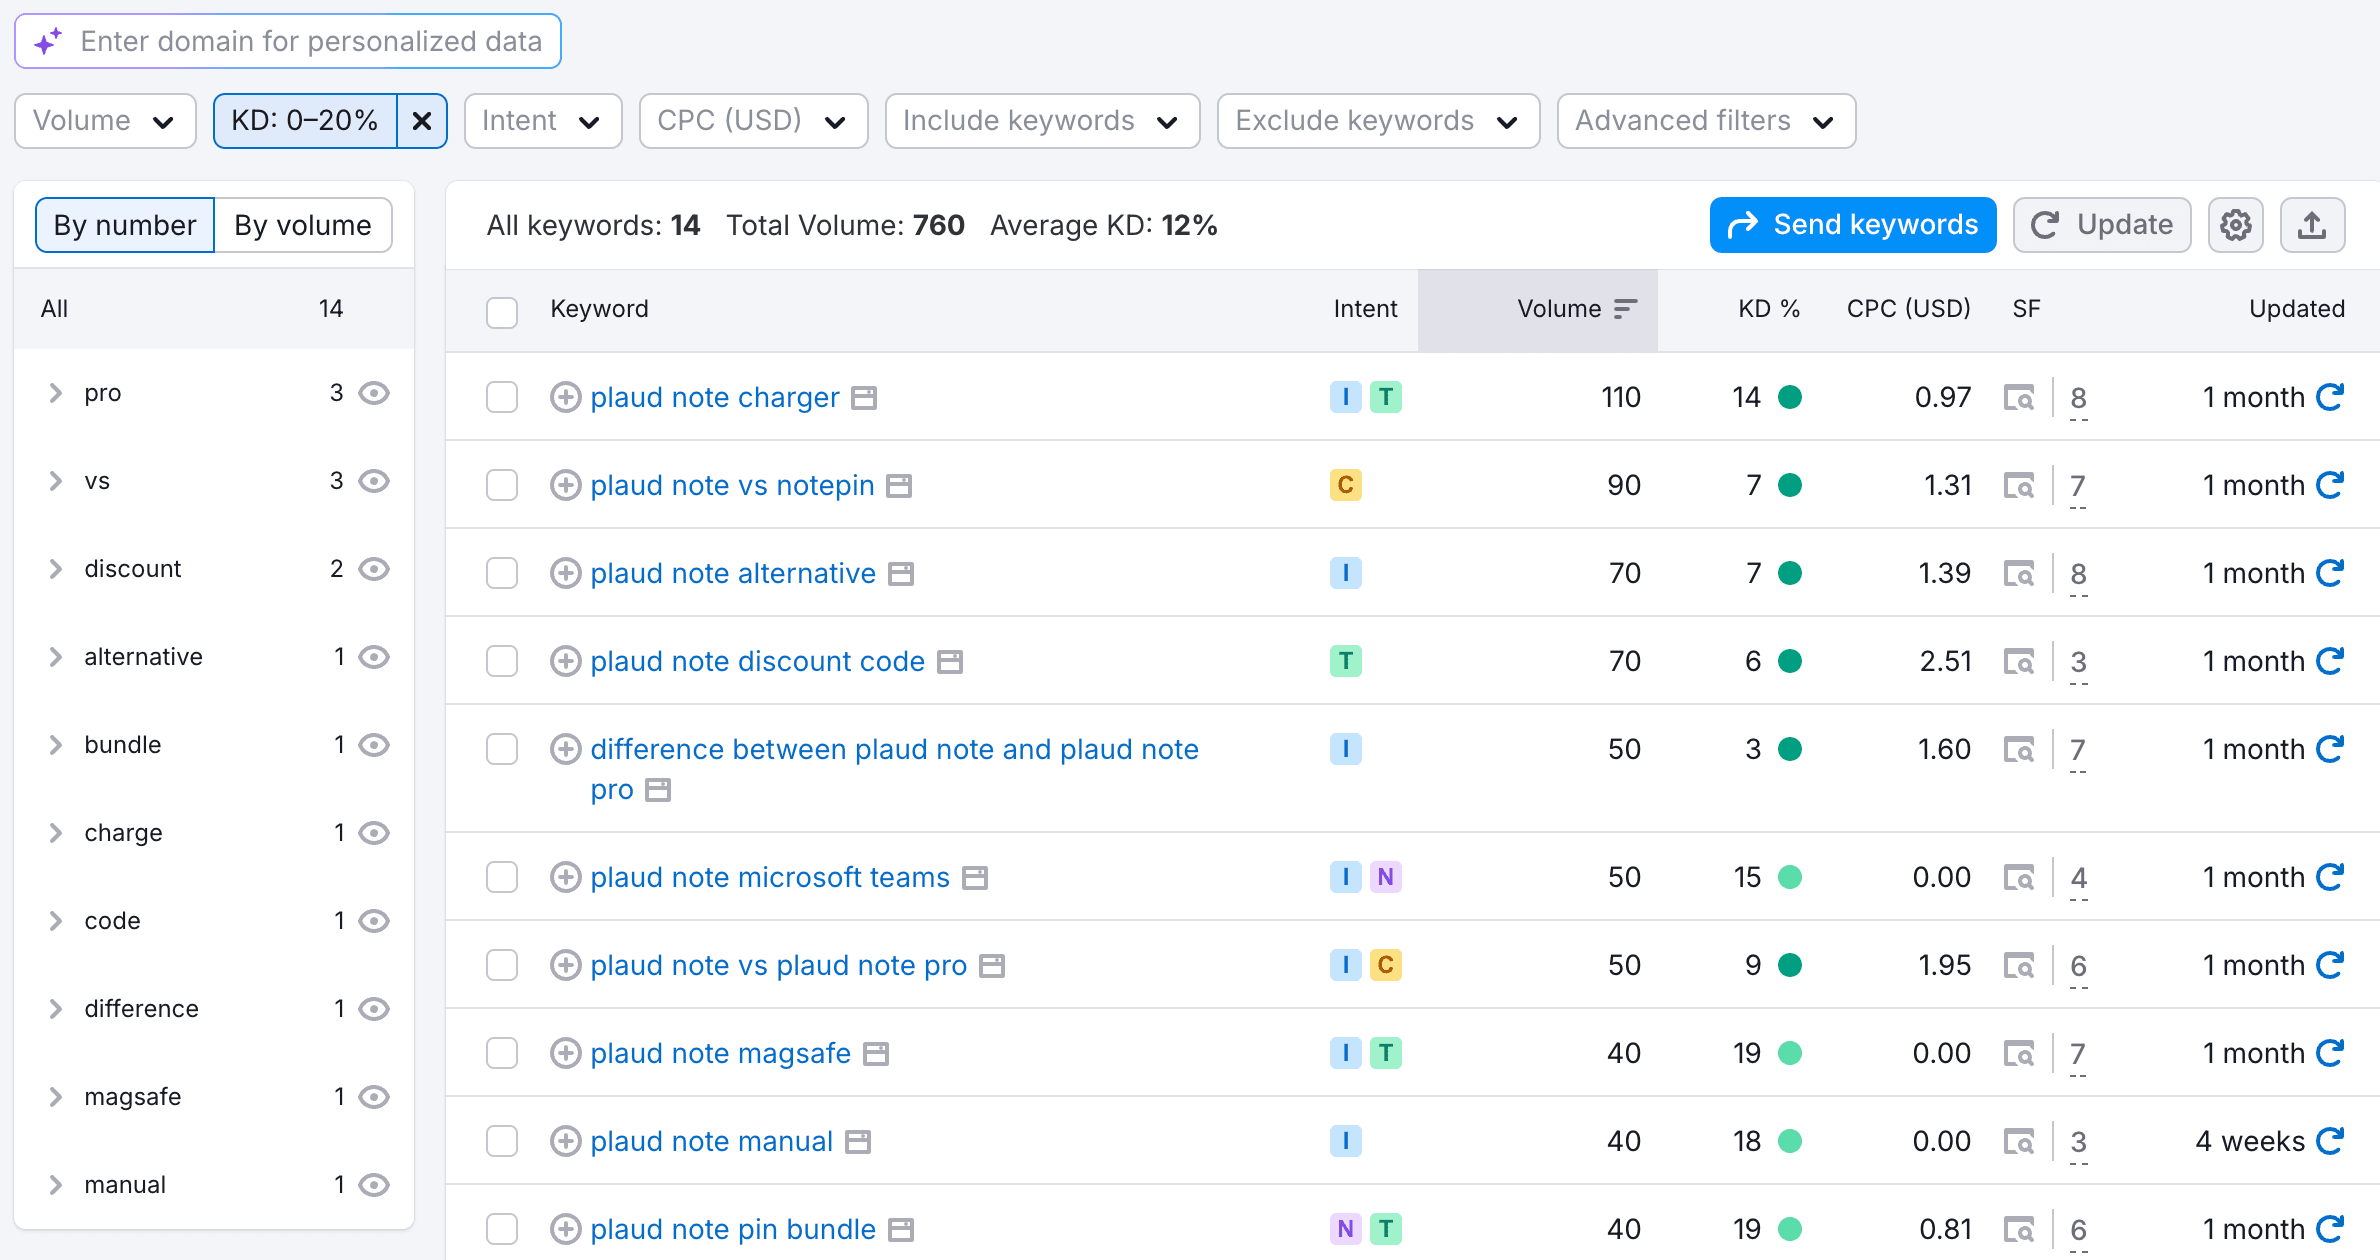Add plaud note manual plus icon
The image size is (2380, 1260).
click(x=566, y=1141)
